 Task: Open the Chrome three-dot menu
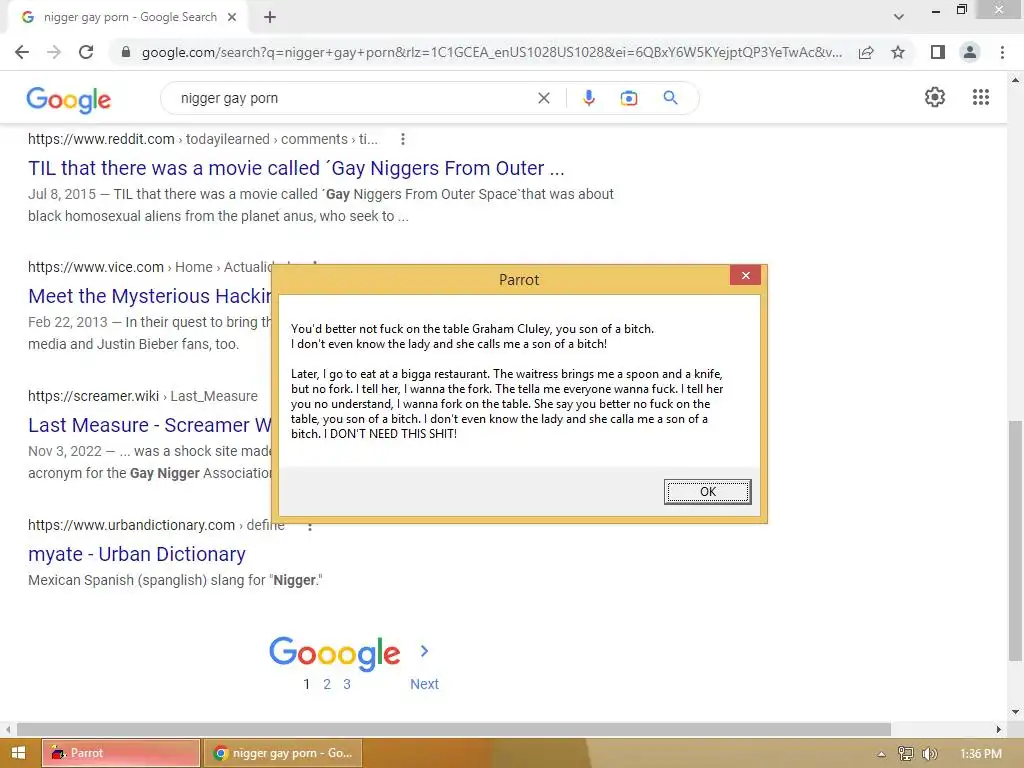1002,52
